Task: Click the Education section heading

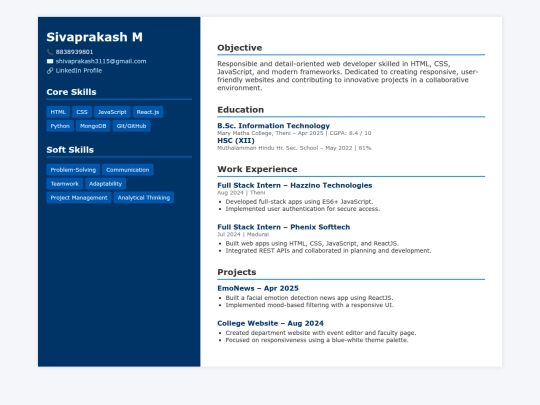Action: pyautogui.click(x=240, y=110)
